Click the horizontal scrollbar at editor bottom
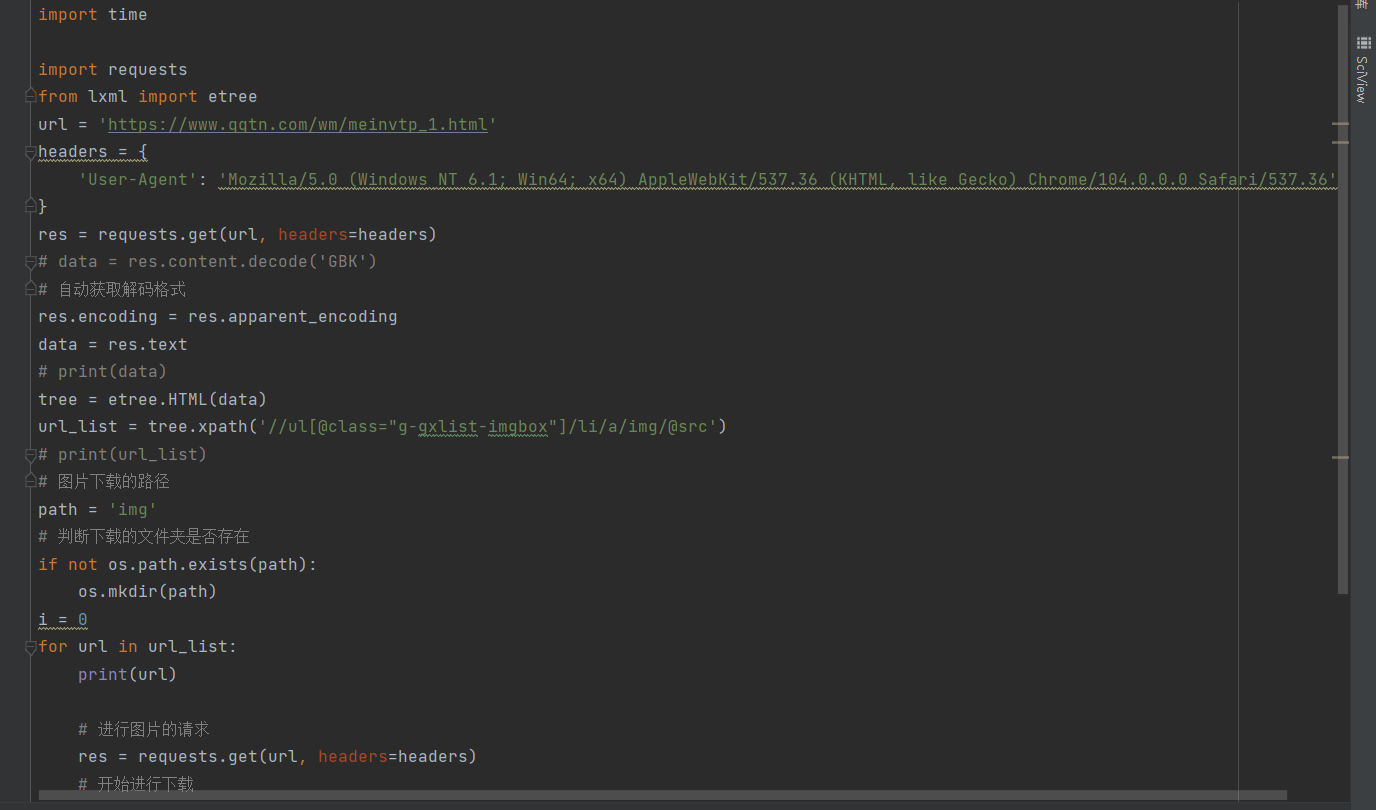This screenshot has height=810, width=1376. point(662,796)
